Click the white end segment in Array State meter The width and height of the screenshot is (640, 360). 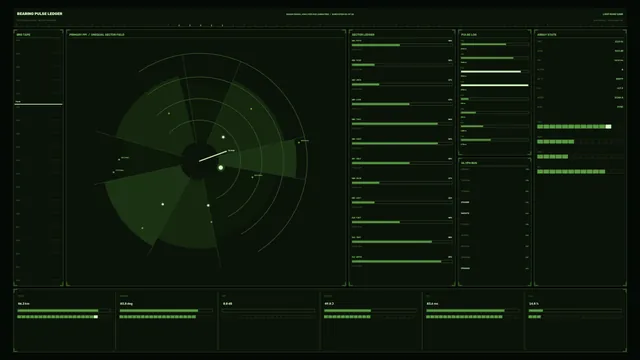608,127
